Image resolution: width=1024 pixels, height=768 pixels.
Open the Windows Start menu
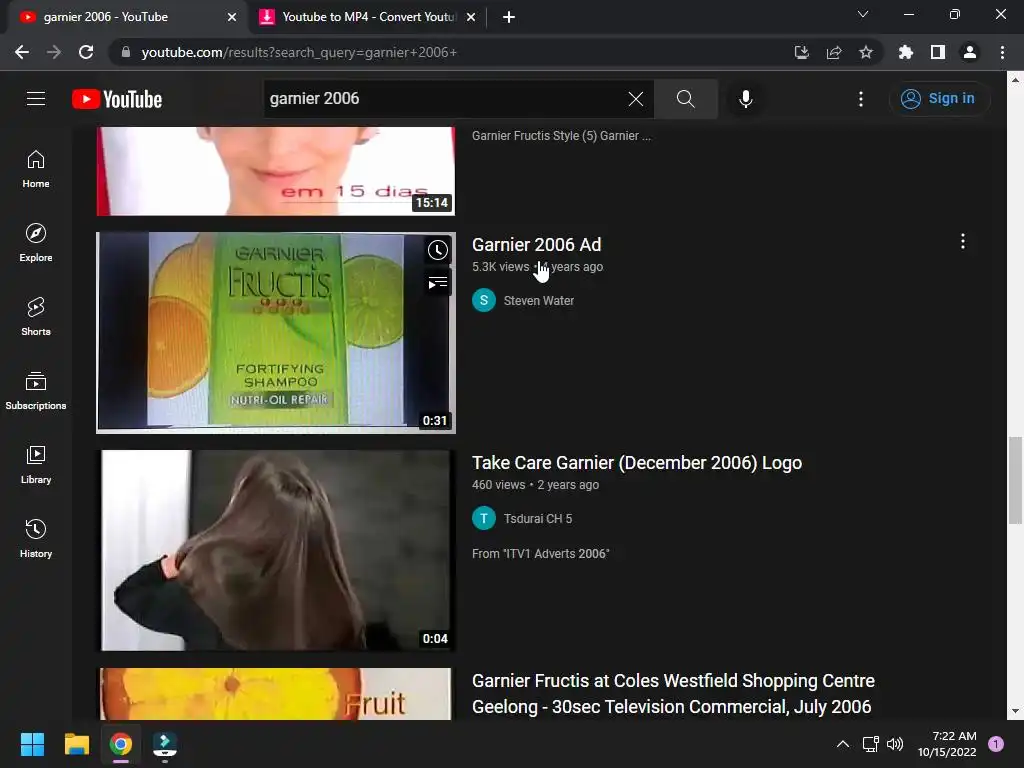coord(32,744)
